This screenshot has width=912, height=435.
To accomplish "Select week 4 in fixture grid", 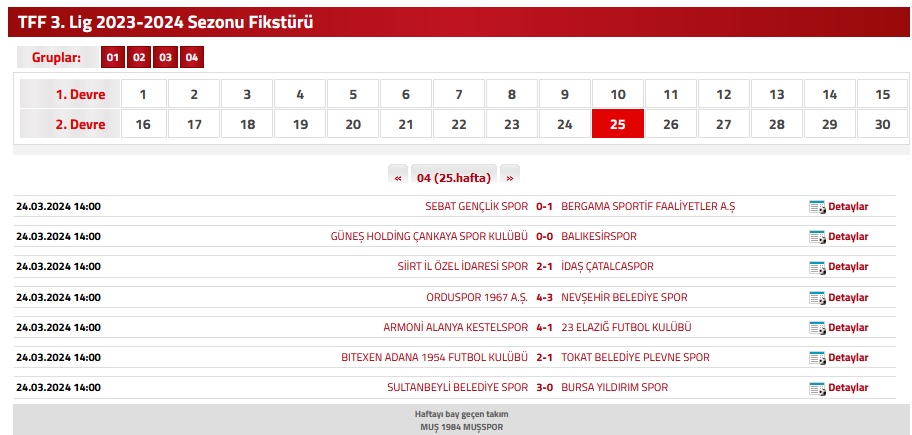I will 300,94.
